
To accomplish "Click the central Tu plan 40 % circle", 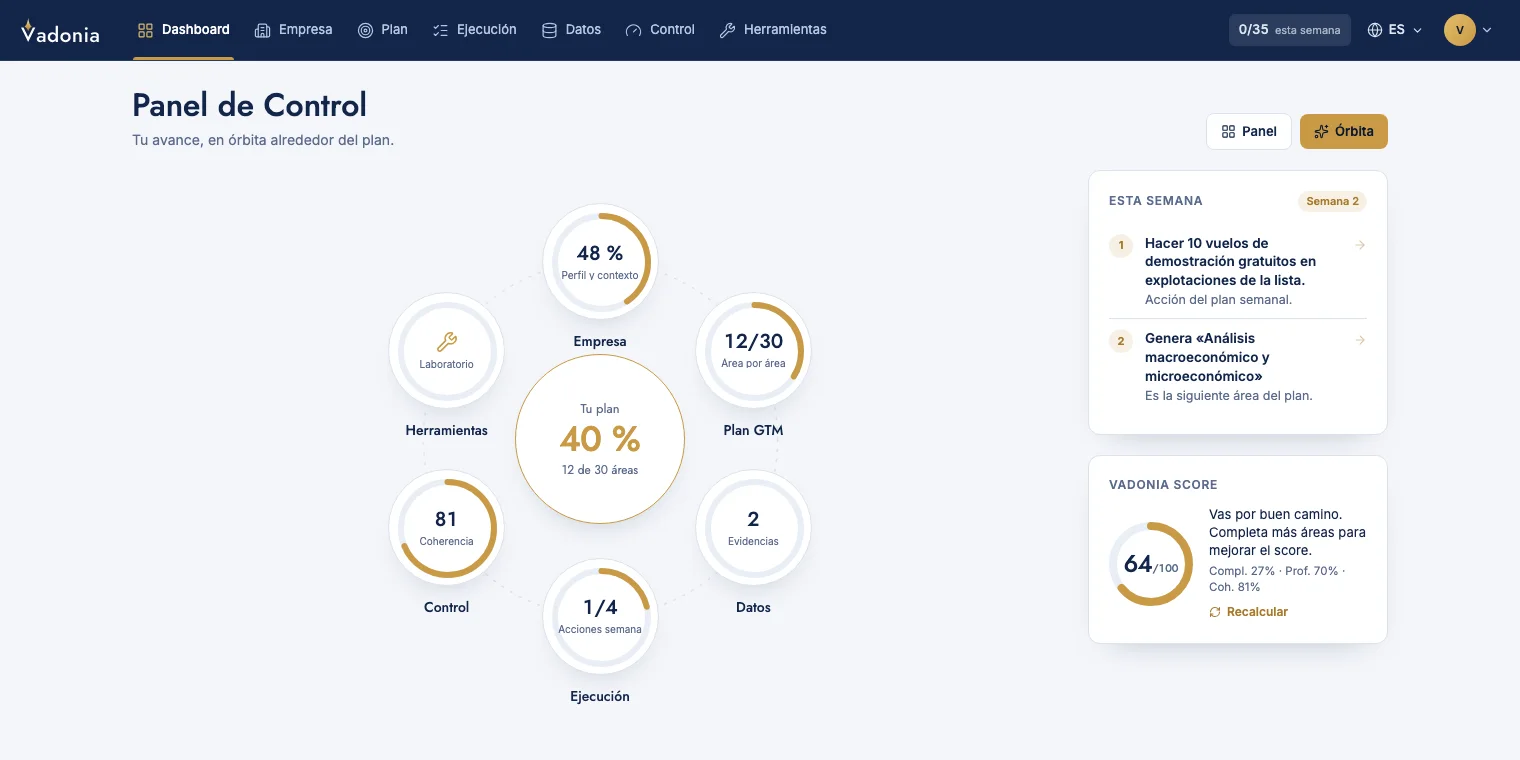I will (600, 439).
